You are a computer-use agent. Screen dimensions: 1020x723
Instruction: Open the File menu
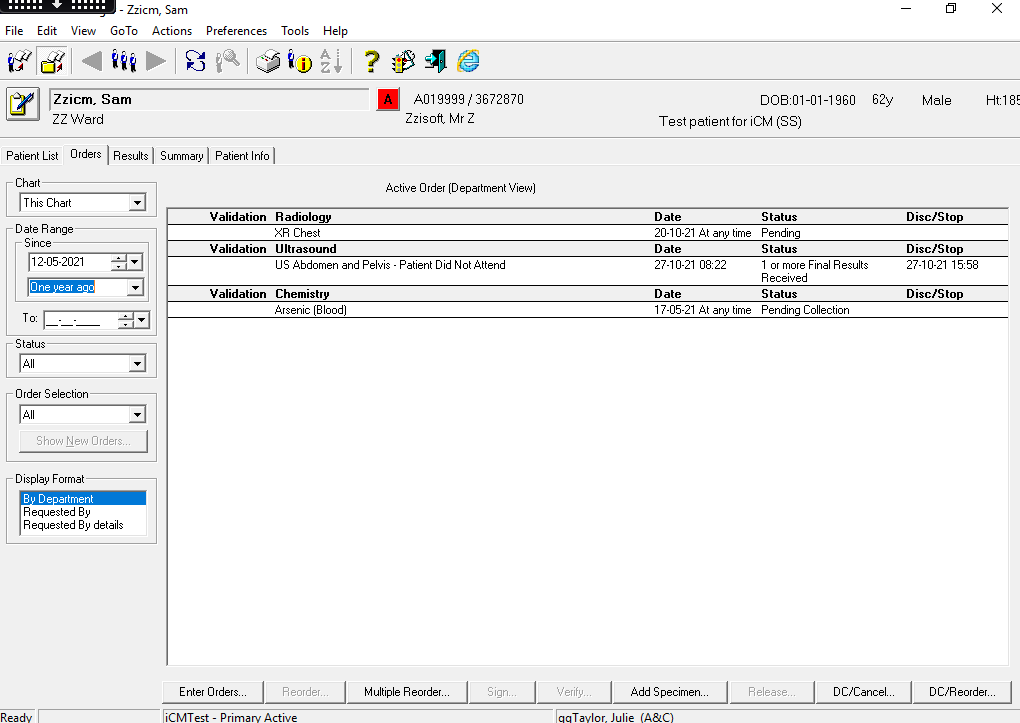coord(14,31)
